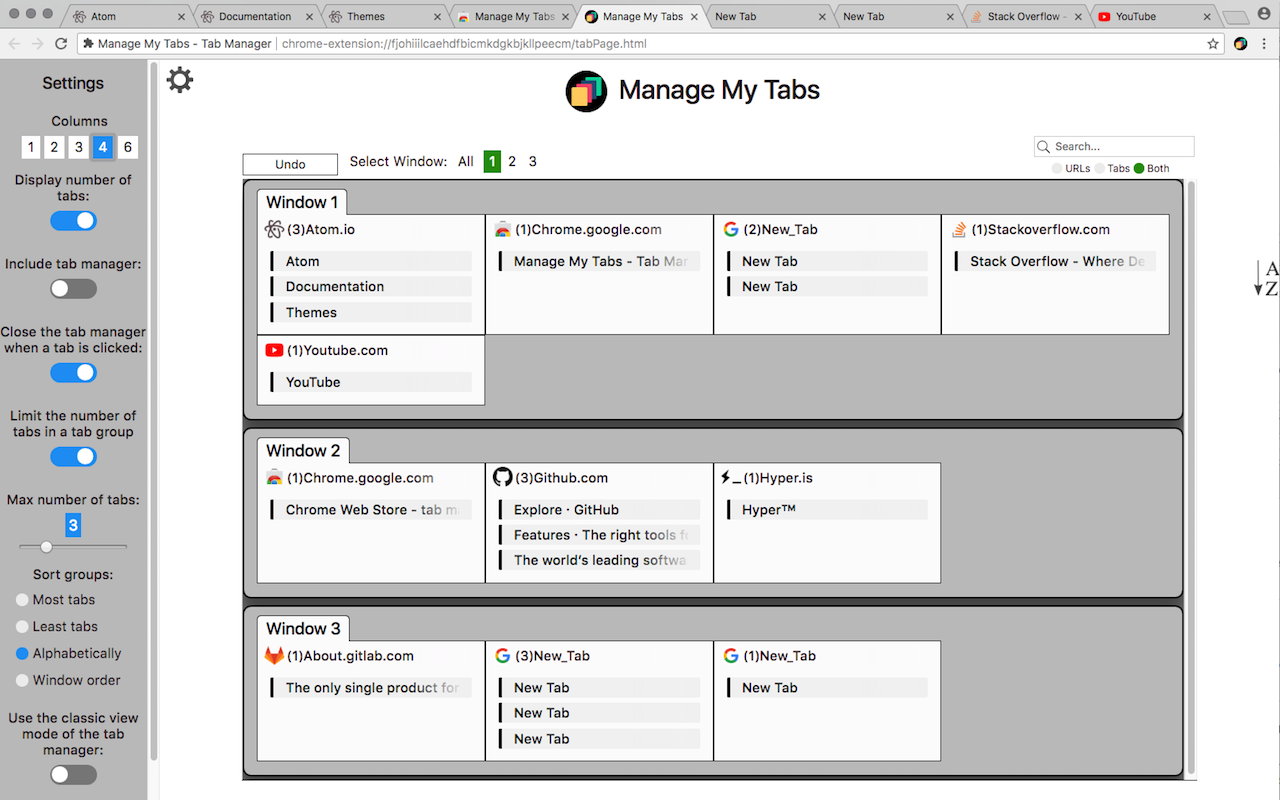Toggle limit number of tabs switch
1280x800 pixels.
(73, 457)
